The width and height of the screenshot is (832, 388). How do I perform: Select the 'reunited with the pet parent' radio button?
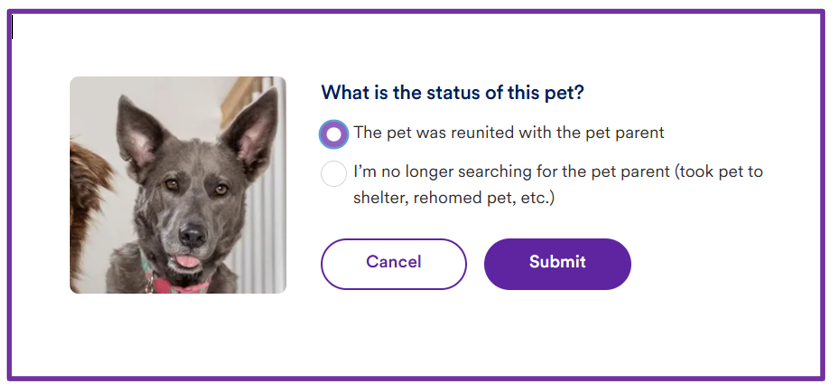tap(334, 134)
